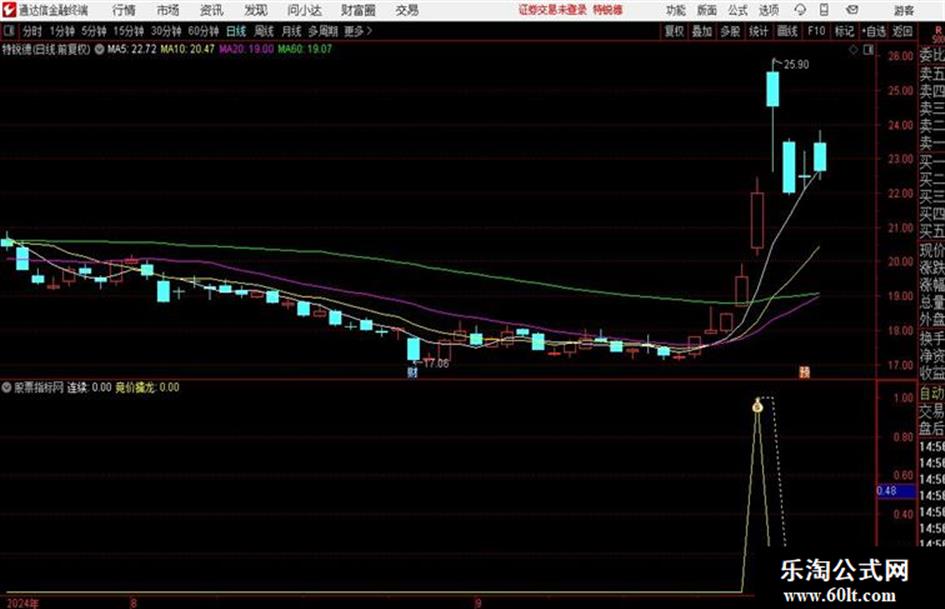This screenshot has width=945, height=609.
Task: Click the 财 marker below the candles
Action: [412, 373]
